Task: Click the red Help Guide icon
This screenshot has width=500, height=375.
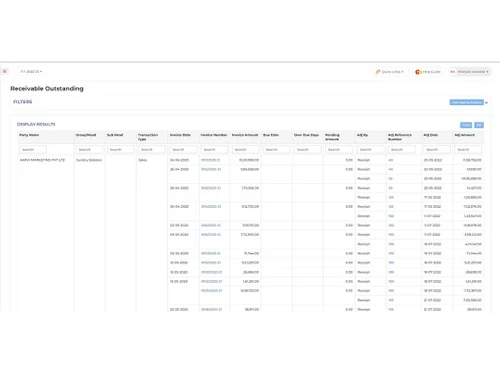Action: click(418, 72)
